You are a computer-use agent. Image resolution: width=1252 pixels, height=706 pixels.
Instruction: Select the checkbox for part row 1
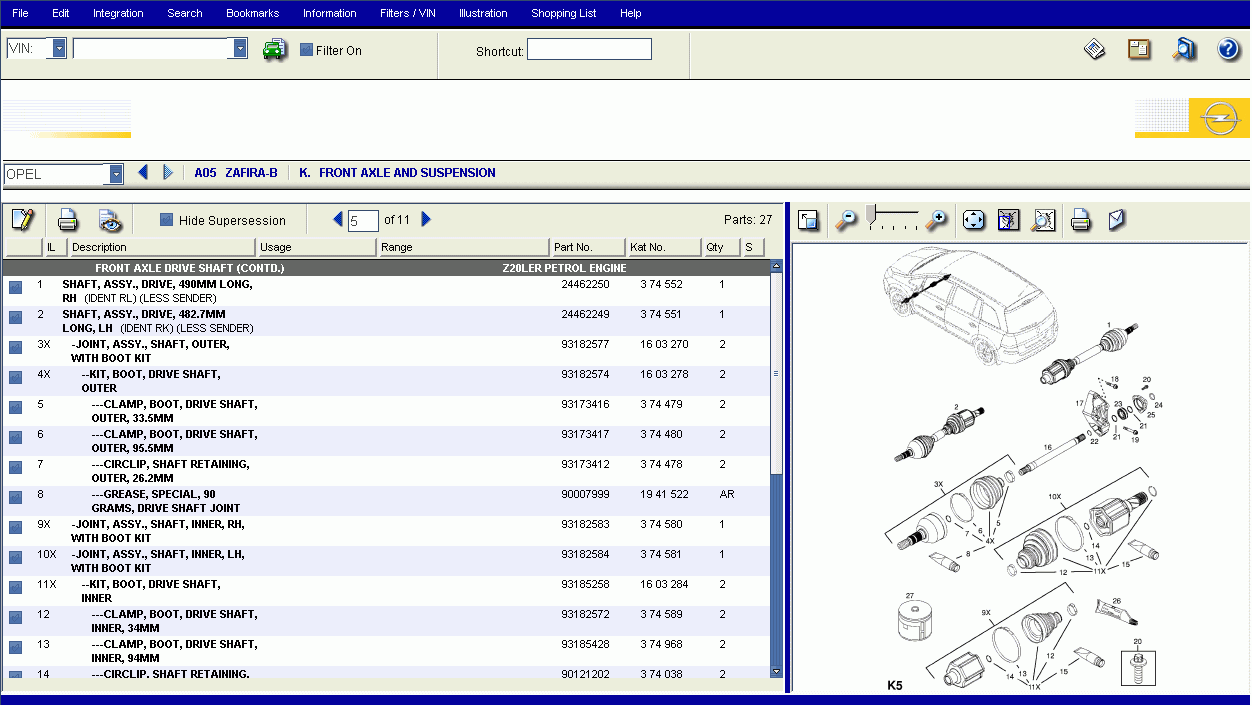click(x=15, y=288)
